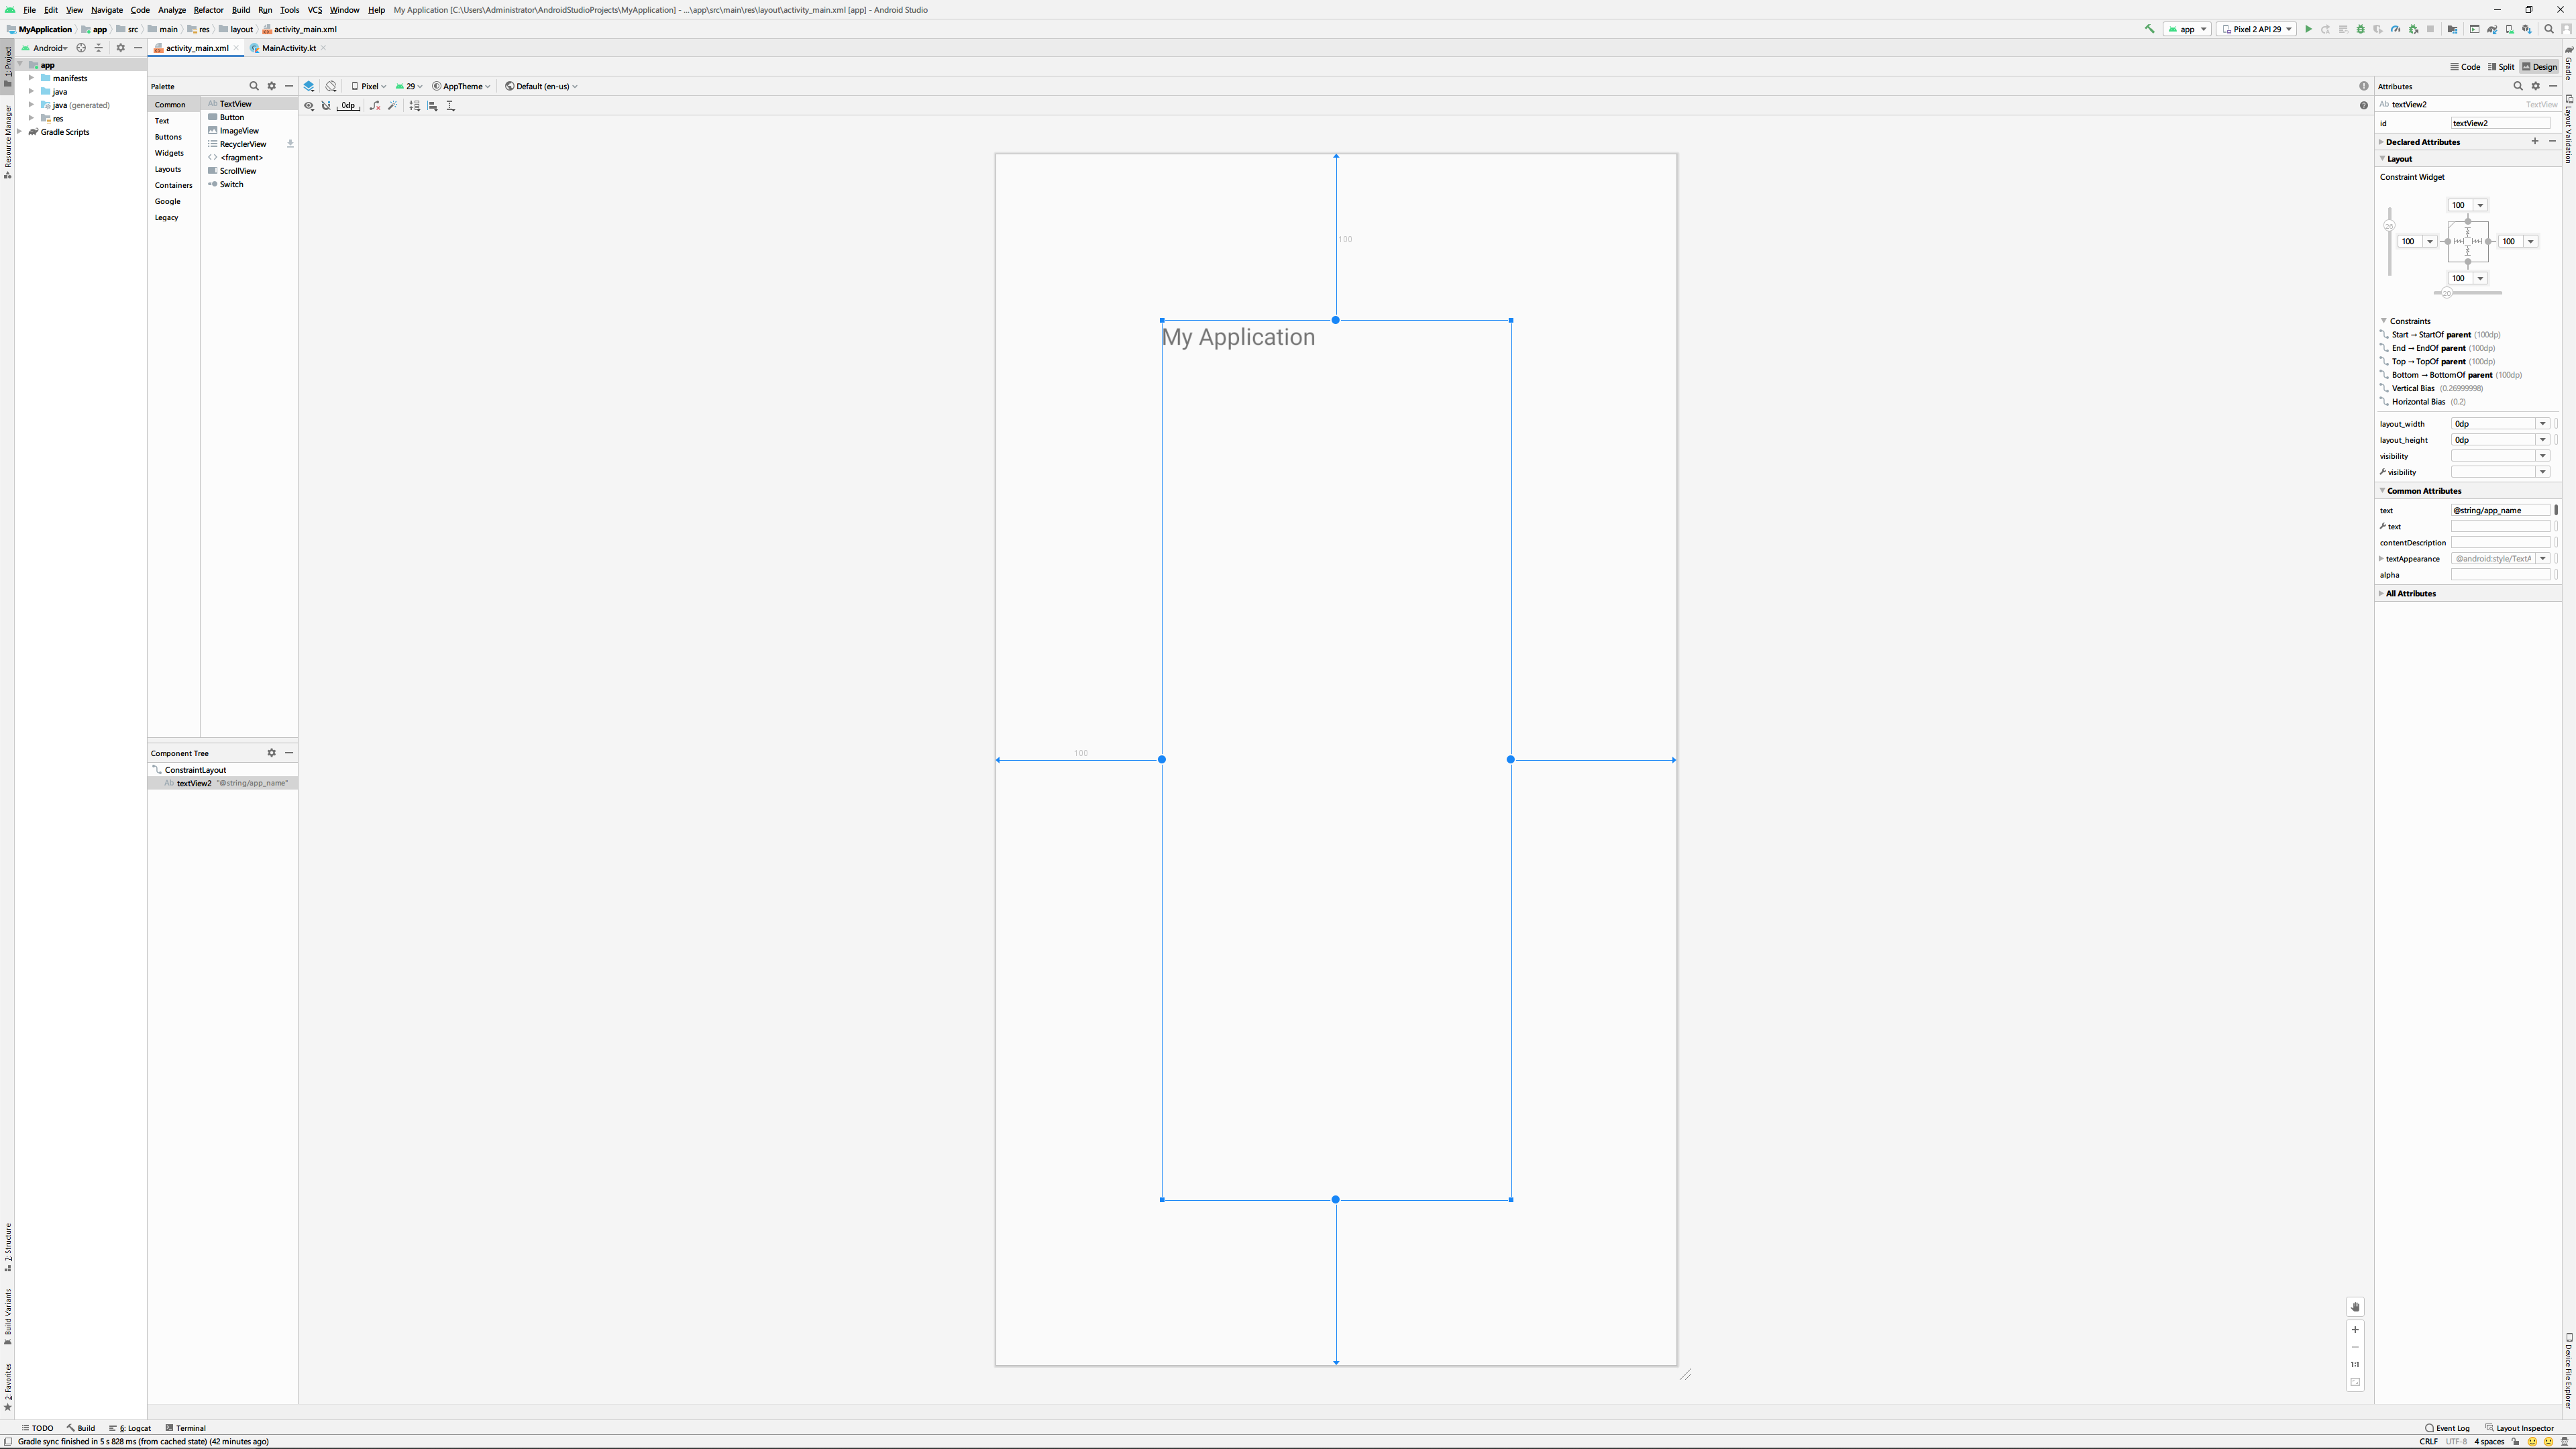Open the Align options icon
Viewport: 2576px width, 1449px height.
click(x=433, y=105)
